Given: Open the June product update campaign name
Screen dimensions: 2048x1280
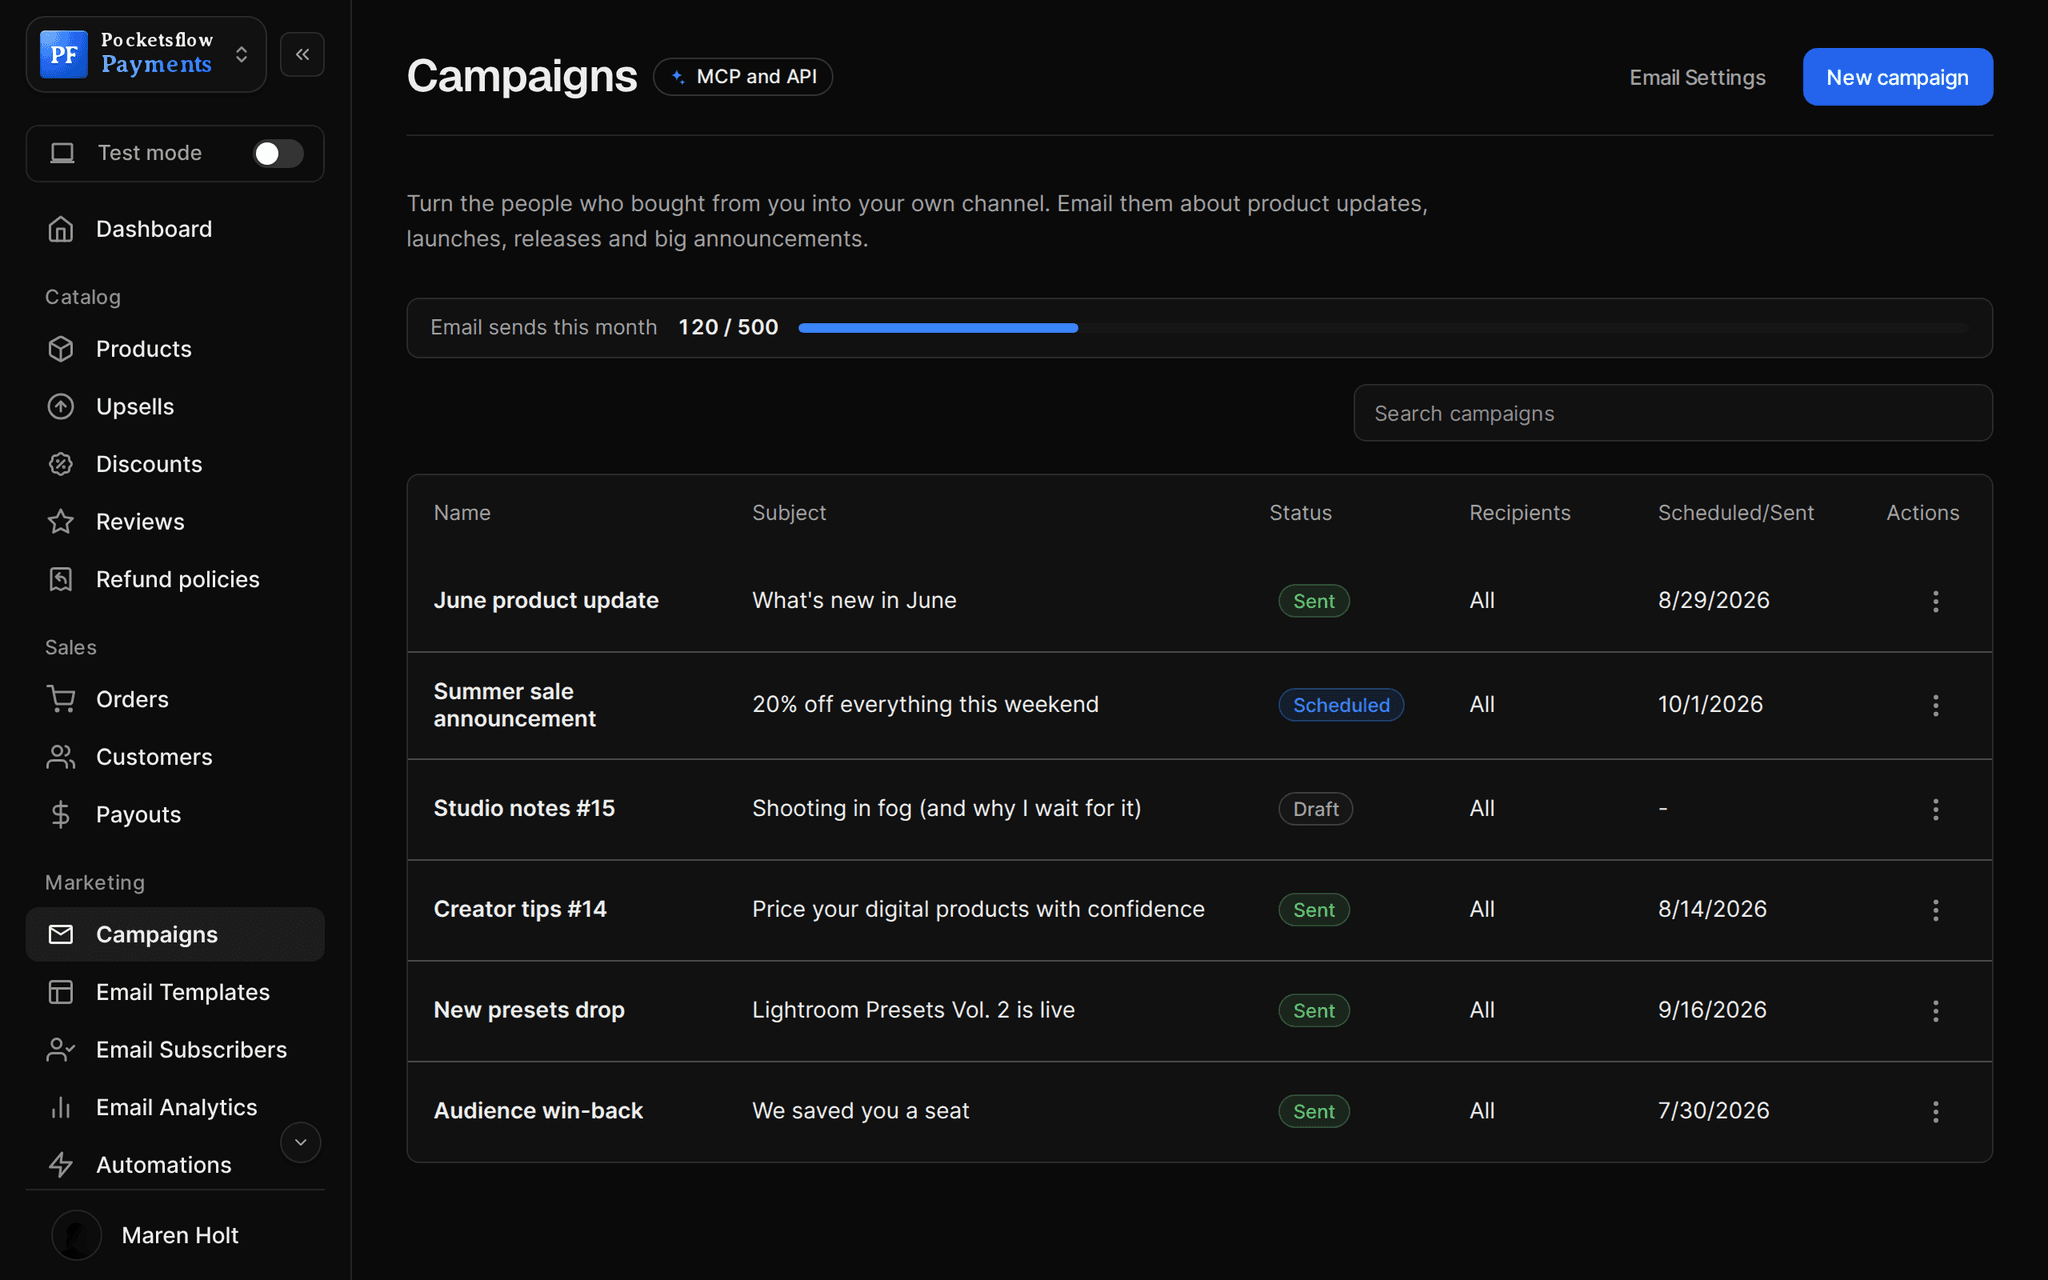Looking at the screenshot, I should click(x=546, y=600).
